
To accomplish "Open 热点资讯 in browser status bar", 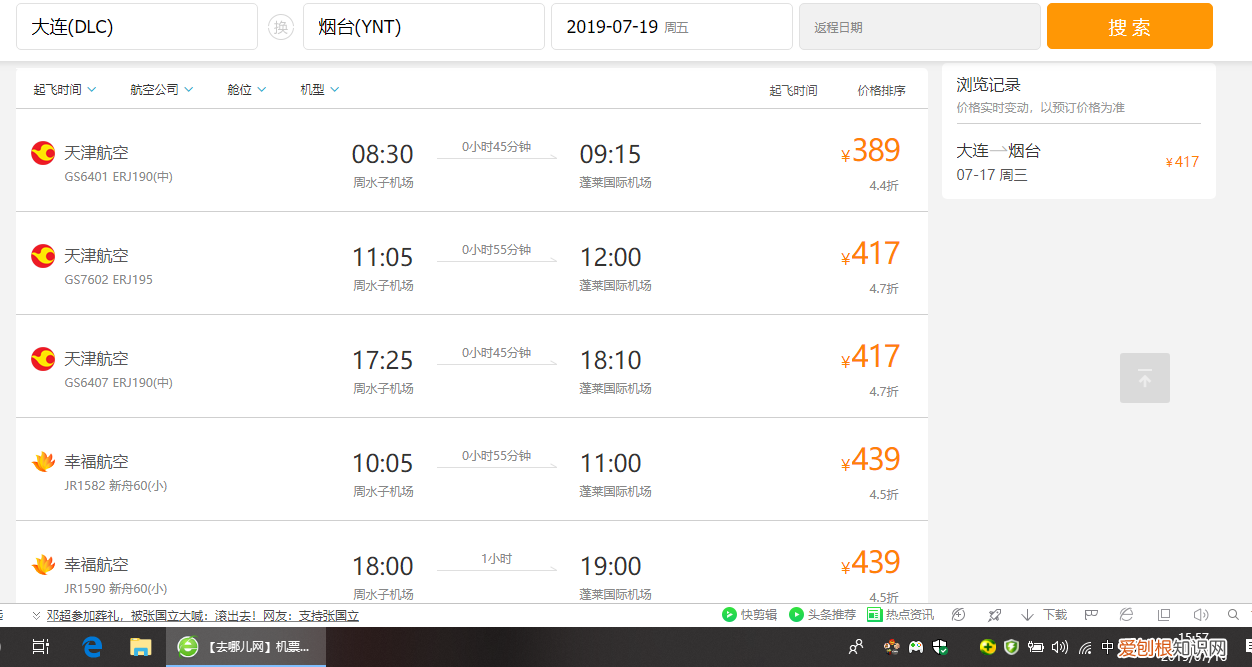I will pos(900,615).
